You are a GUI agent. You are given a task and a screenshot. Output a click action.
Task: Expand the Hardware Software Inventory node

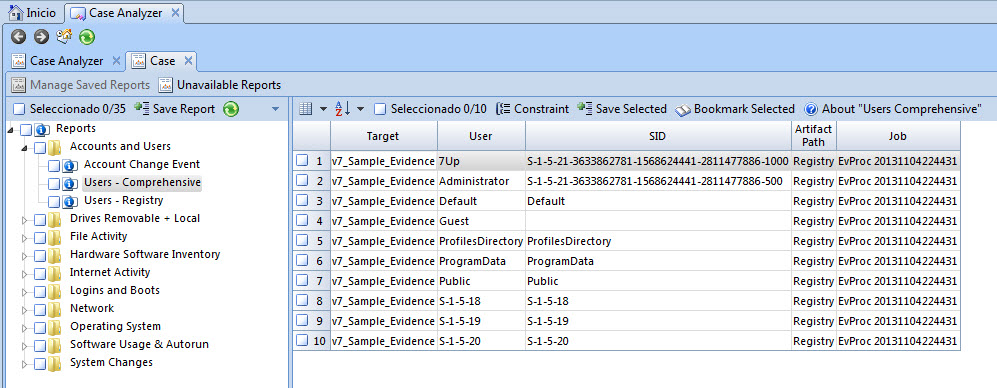click(25, 256)
